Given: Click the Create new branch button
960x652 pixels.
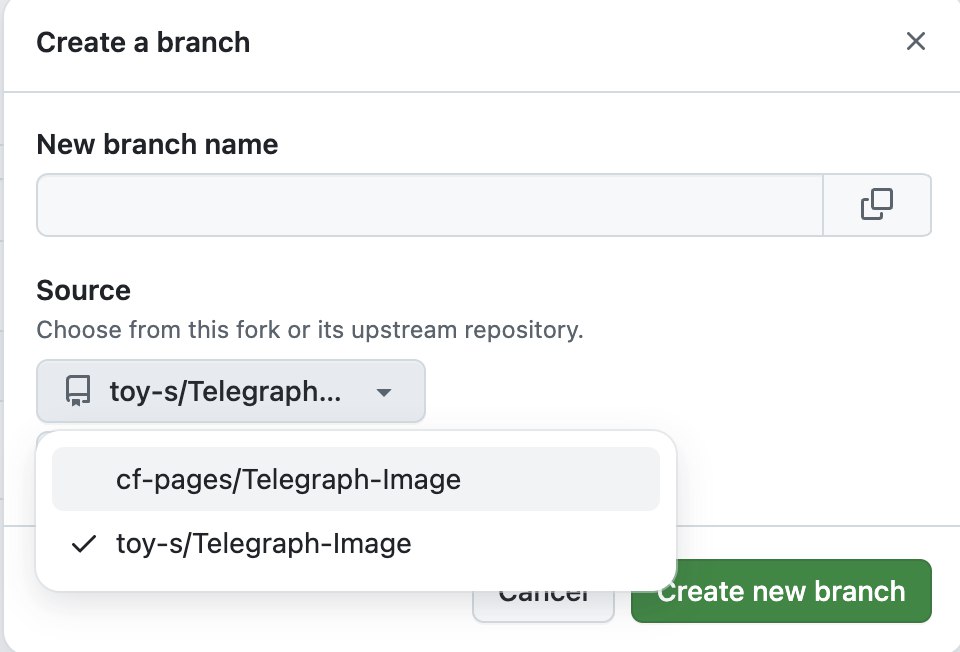Looking at the screenshot, I should (781, 591).
